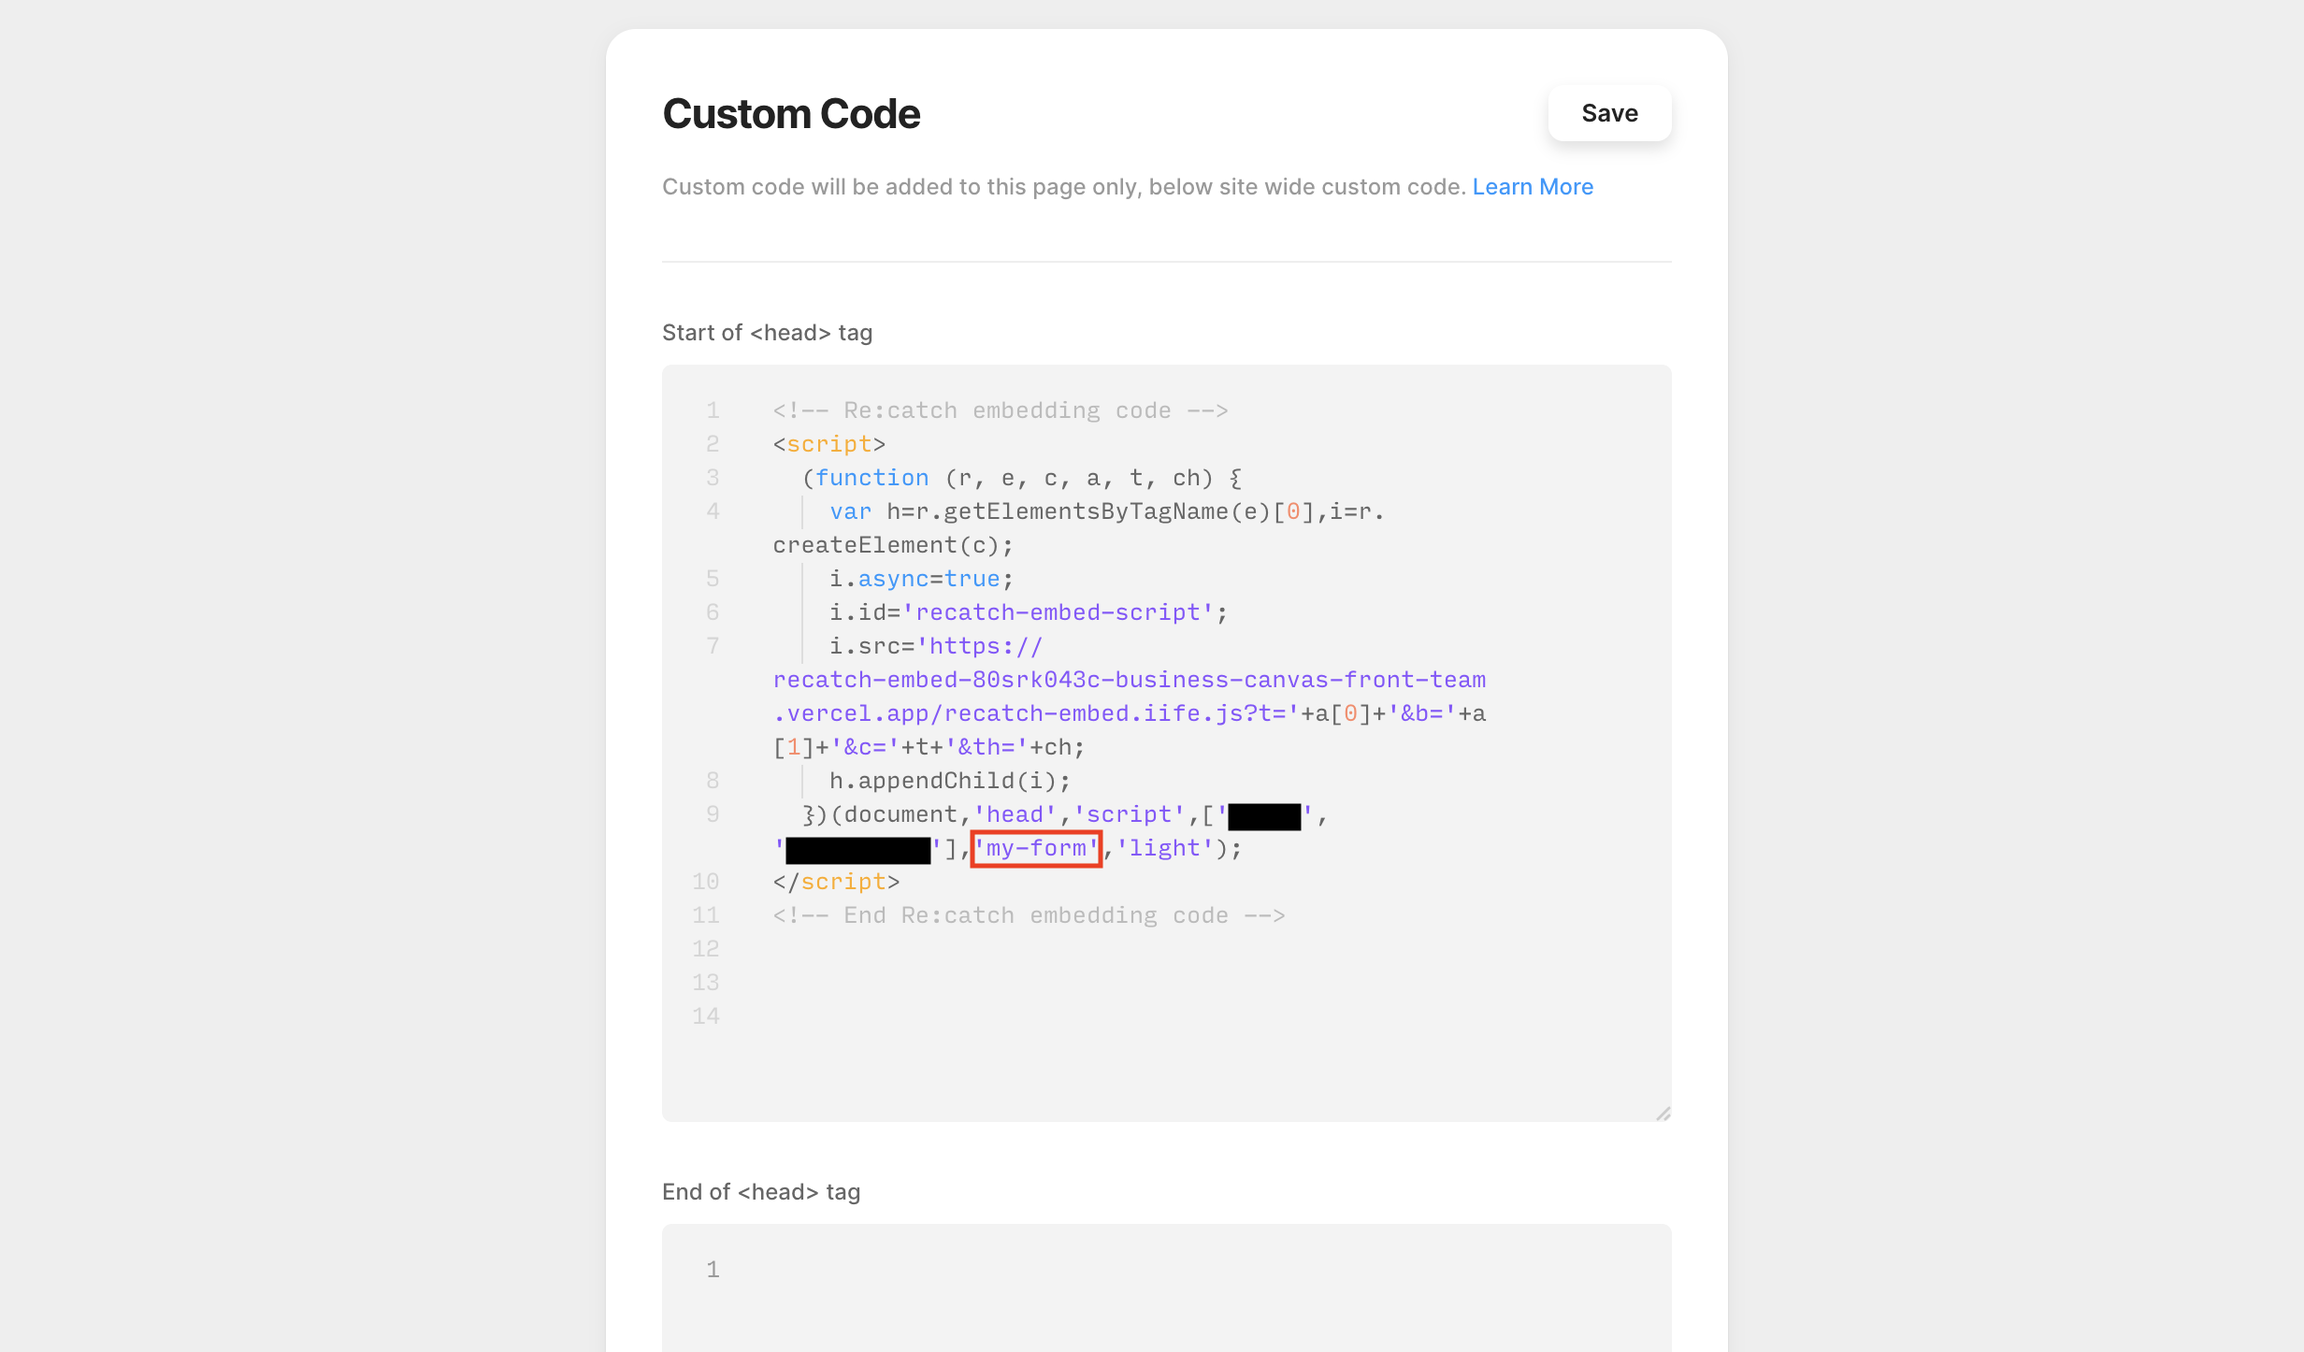Screen dimensions: 2304x1352
Task: Click the Custom Code heading
Action: coord(790,114)
